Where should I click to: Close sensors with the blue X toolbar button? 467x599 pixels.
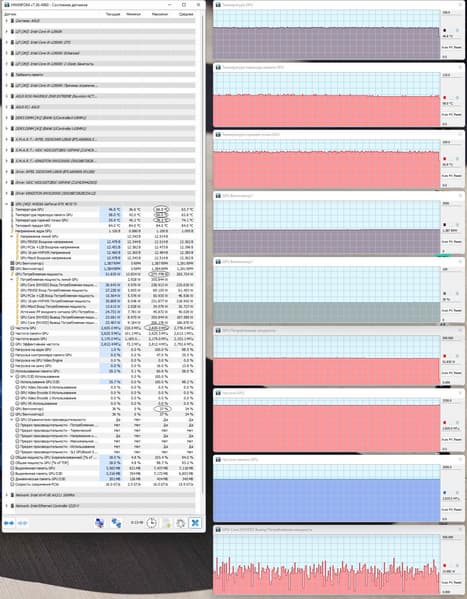[x=195, y=523]
